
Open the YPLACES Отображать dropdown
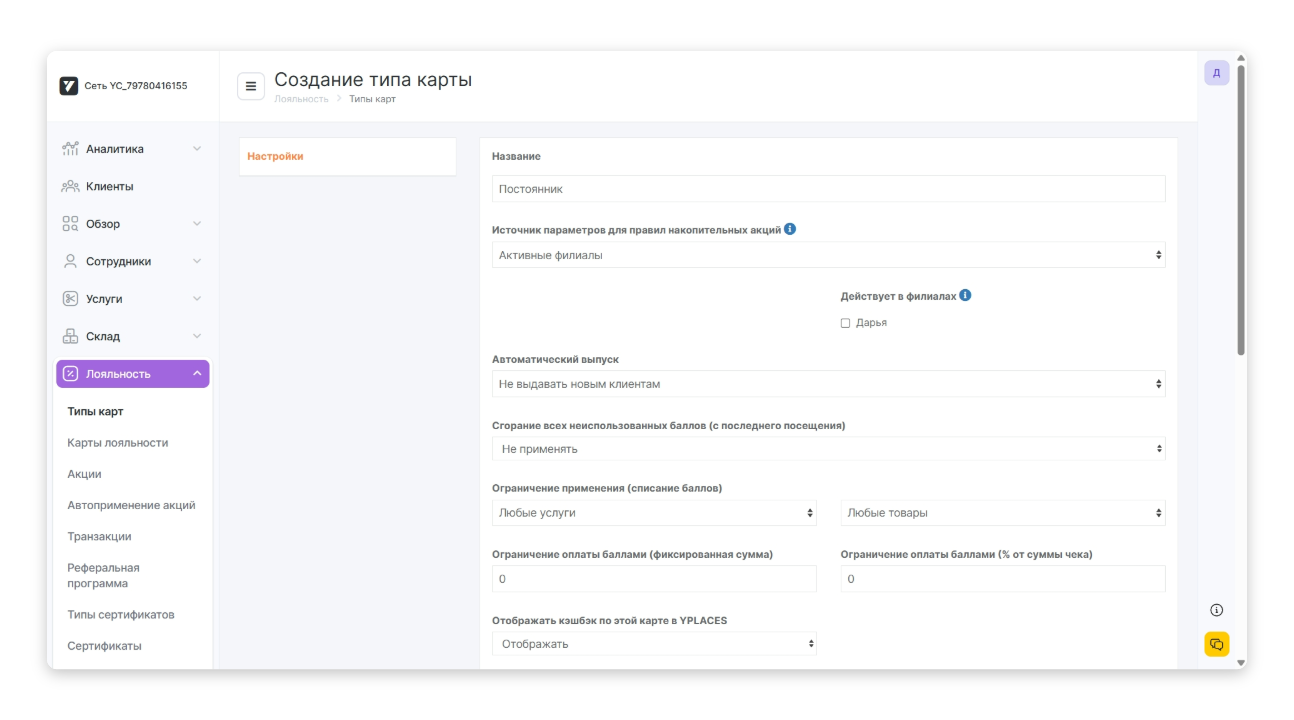[x=654, y=644]
